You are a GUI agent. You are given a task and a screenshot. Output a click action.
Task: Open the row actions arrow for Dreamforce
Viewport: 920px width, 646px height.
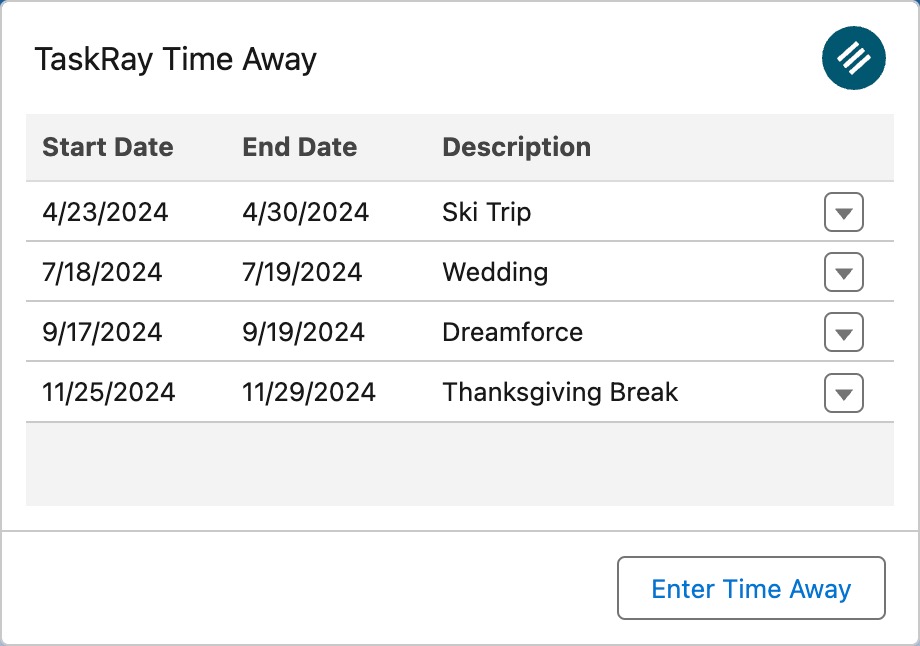click(843, 332)
